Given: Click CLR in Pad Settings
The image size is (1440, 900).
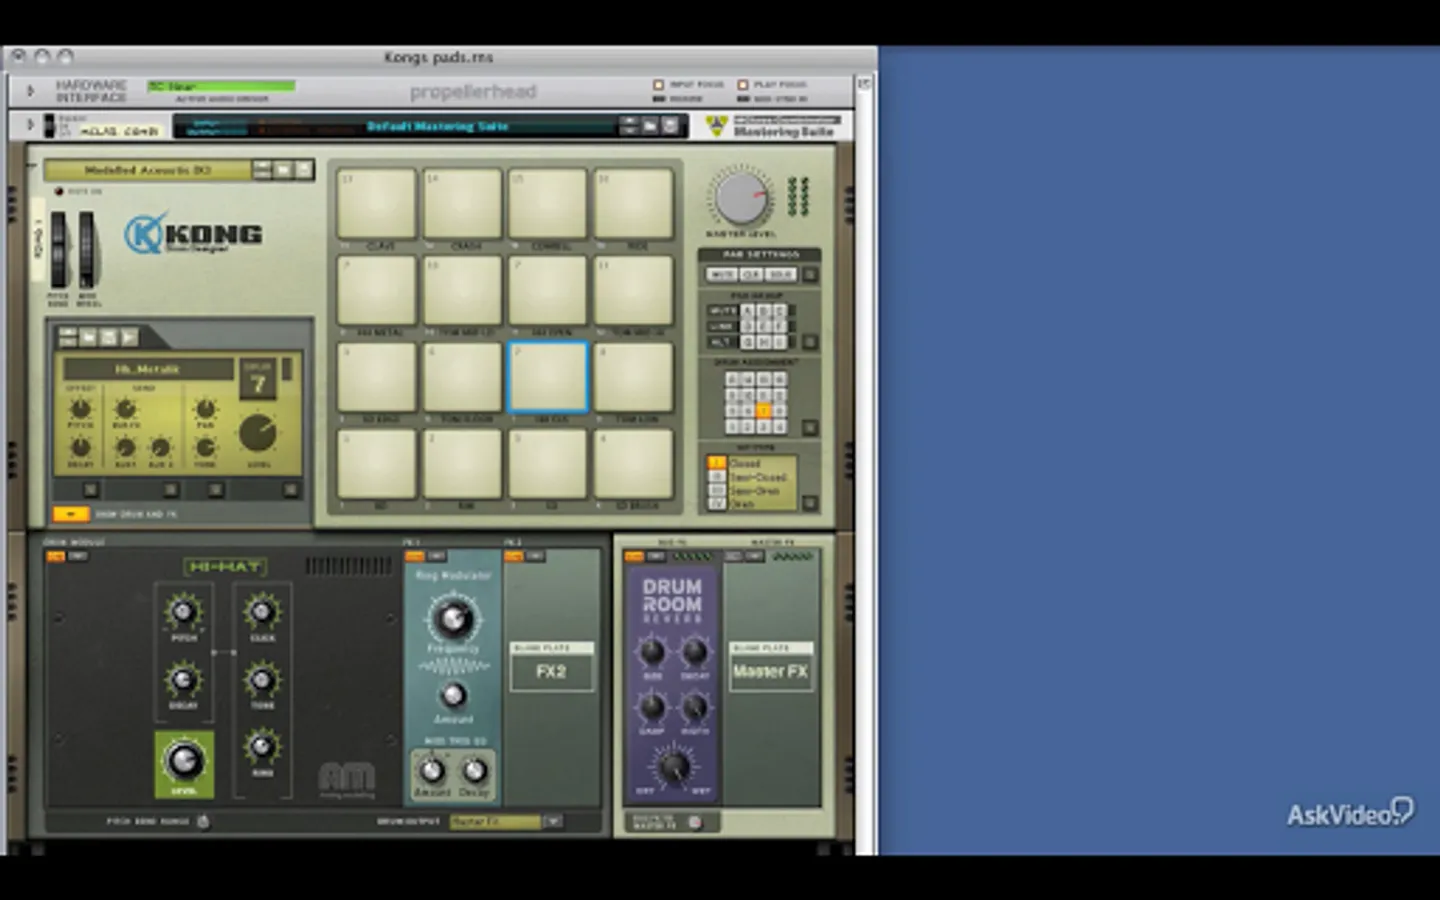Looking at the screenshot, I should tap(751, 274).
